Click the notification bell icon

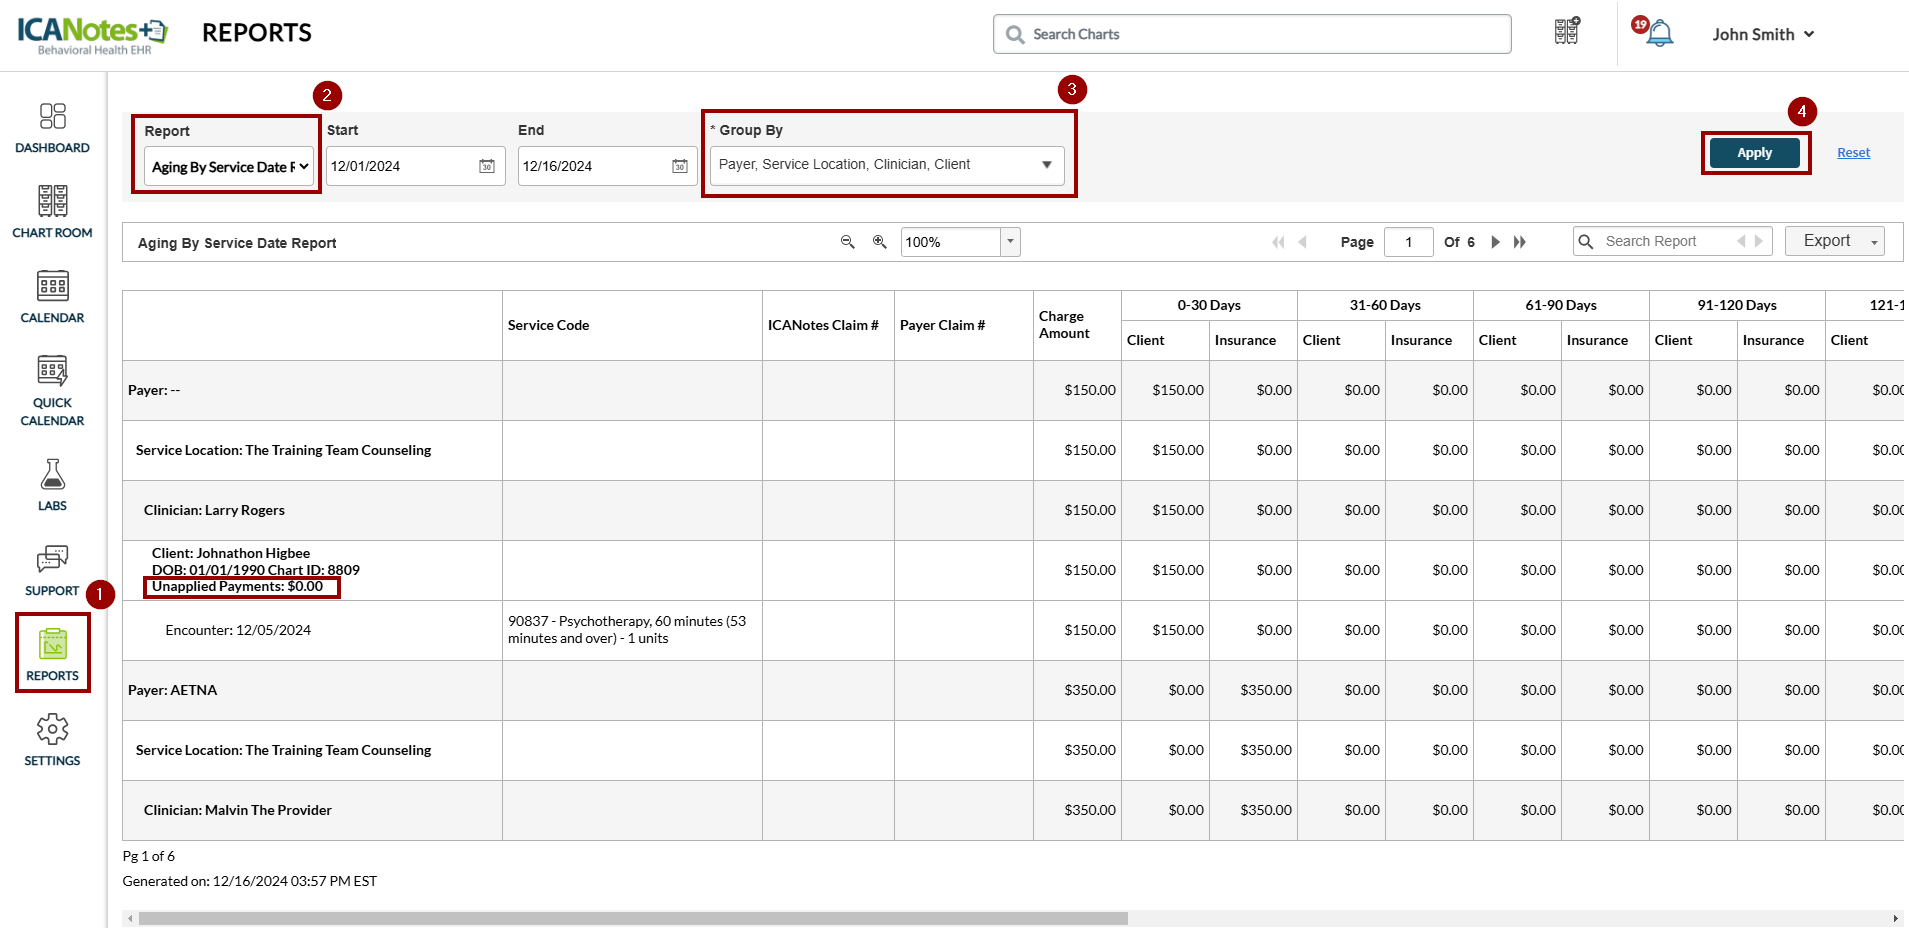pos(1659,34)
